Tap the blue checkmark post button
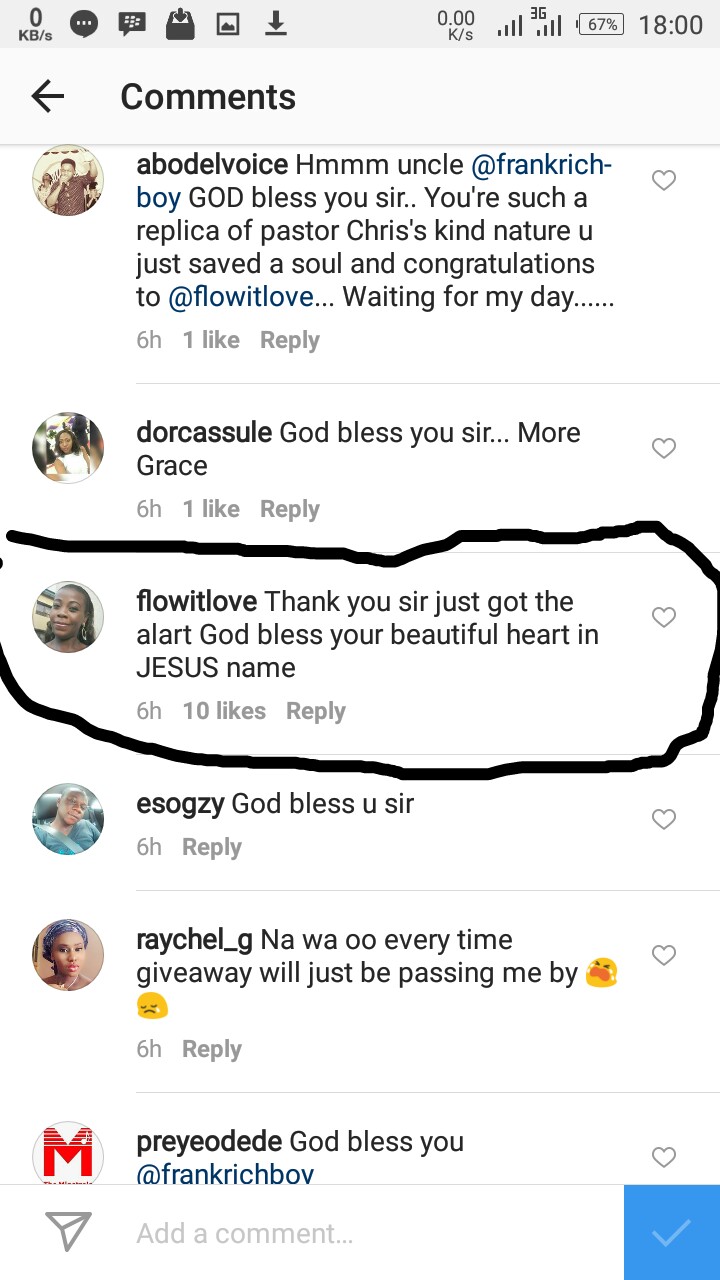Image resolution: width=720 pixels, height=1280 pixels. (x=671, y=1233)
